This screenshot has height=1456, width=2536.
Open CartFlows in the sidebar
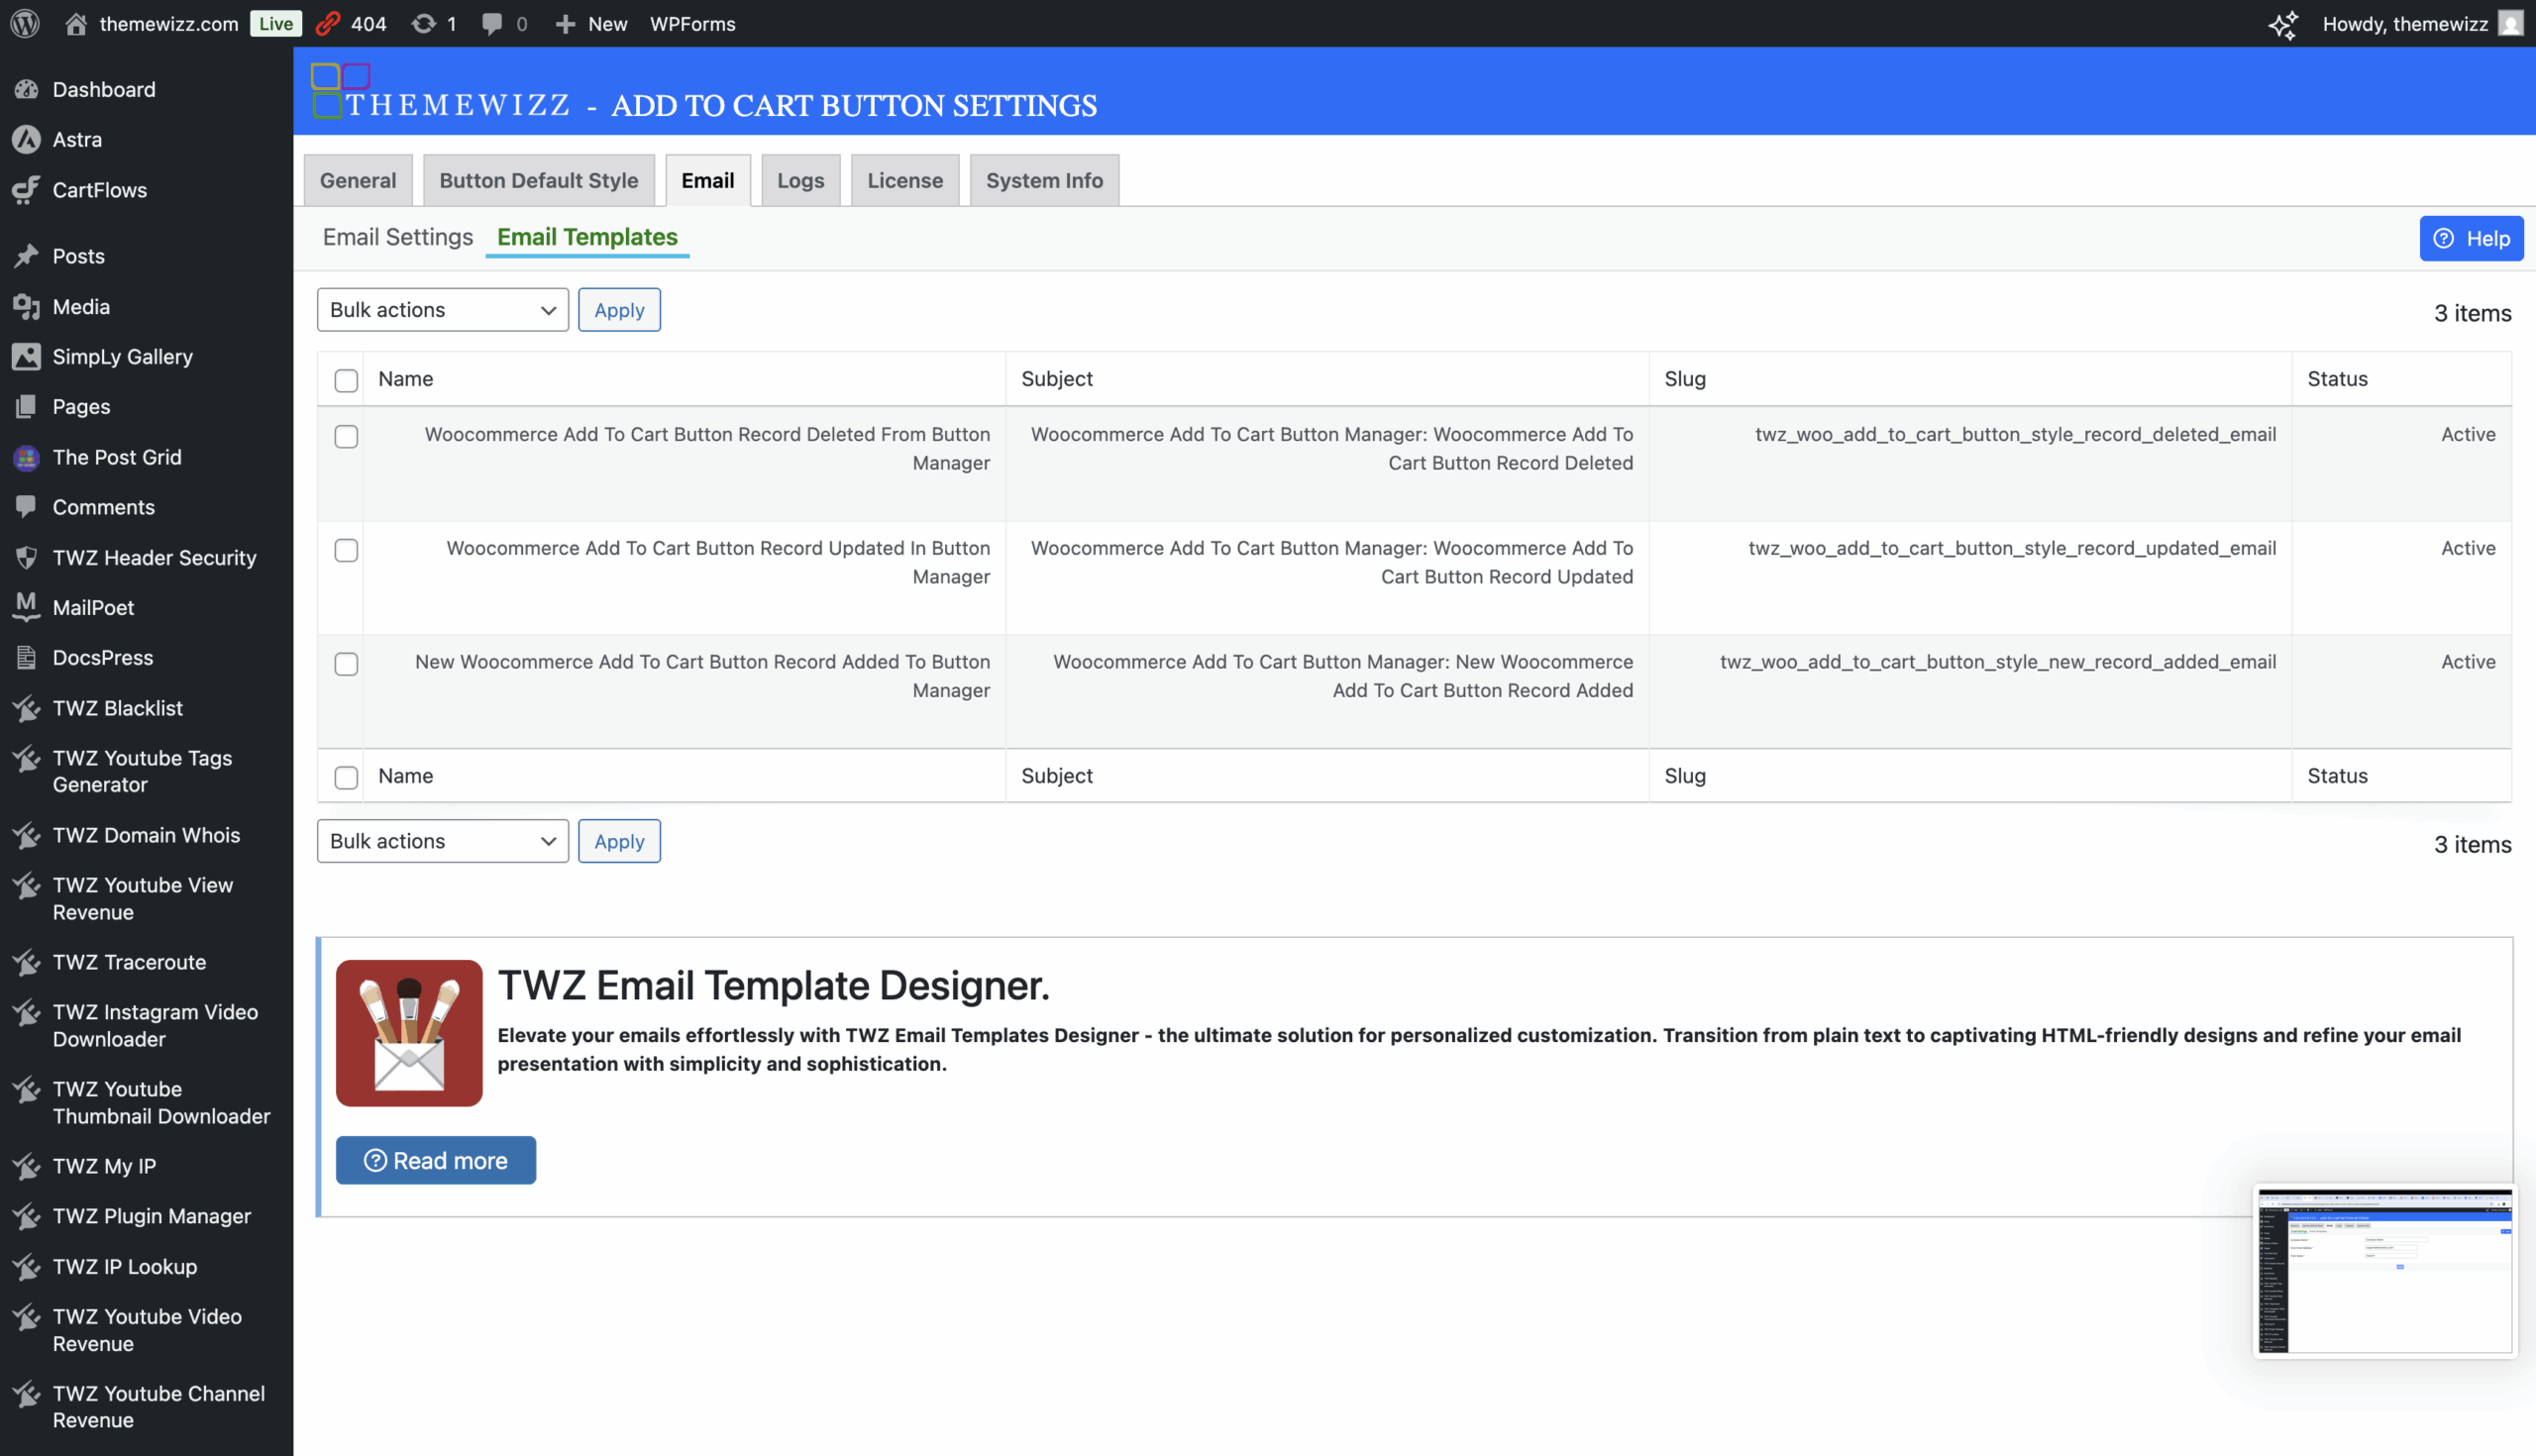pyautogui.click(x=99, y=189)
